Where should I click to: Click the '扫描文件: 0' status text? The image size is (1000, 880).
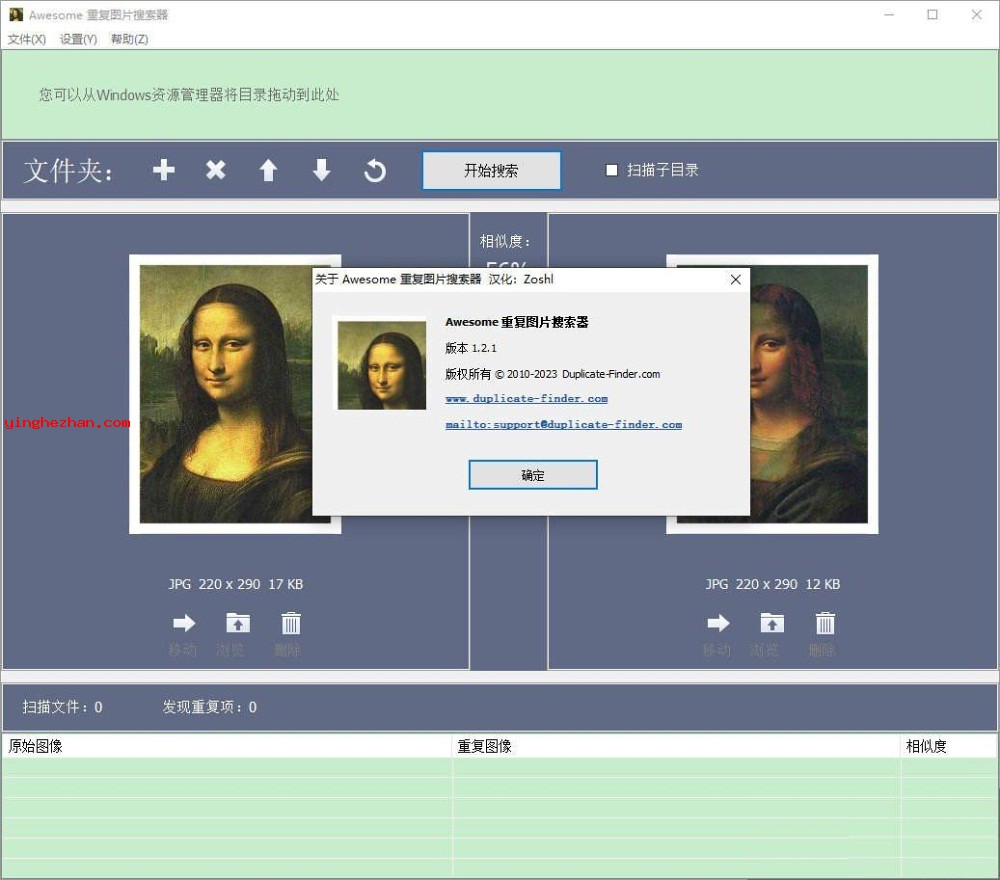coord(62,707)
